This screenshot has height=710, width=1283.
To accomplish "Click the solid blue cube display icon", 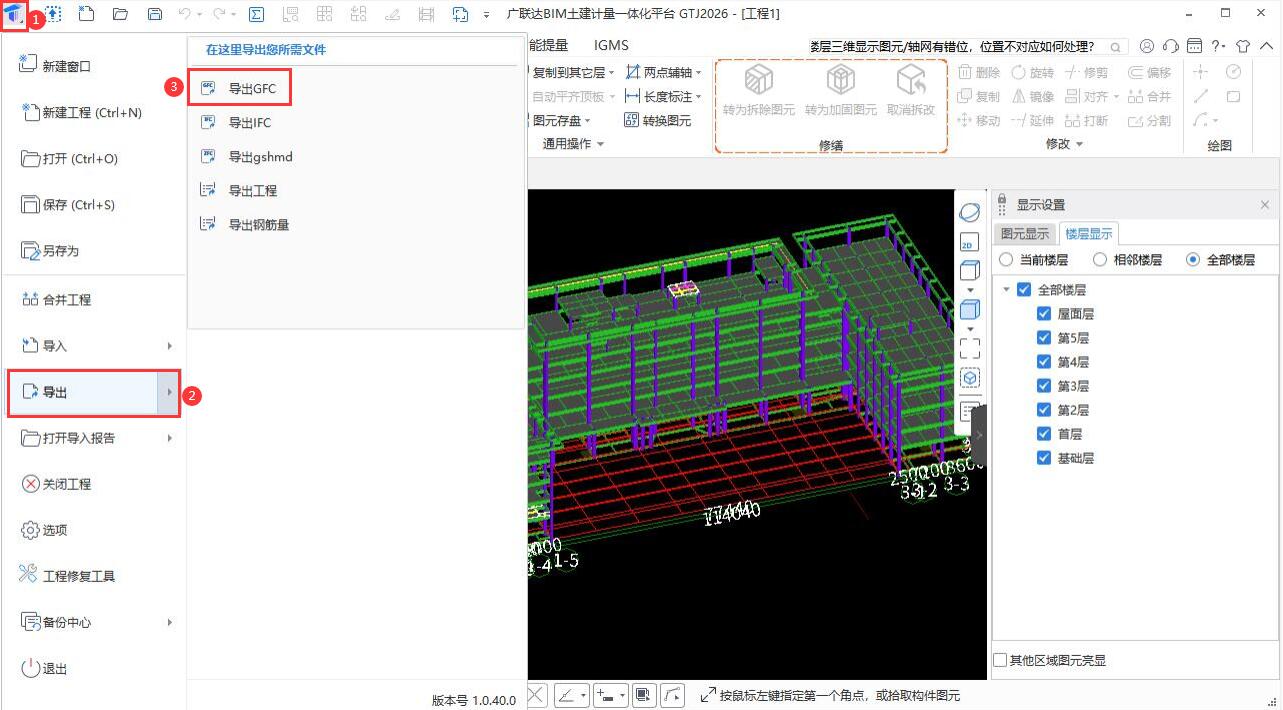I will pyautogui.click(x=969, y=309).
